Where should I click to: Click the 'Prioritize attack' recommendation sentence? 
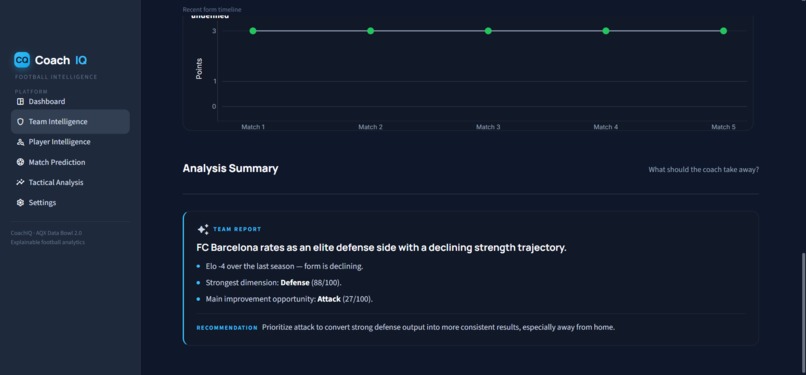438,327
